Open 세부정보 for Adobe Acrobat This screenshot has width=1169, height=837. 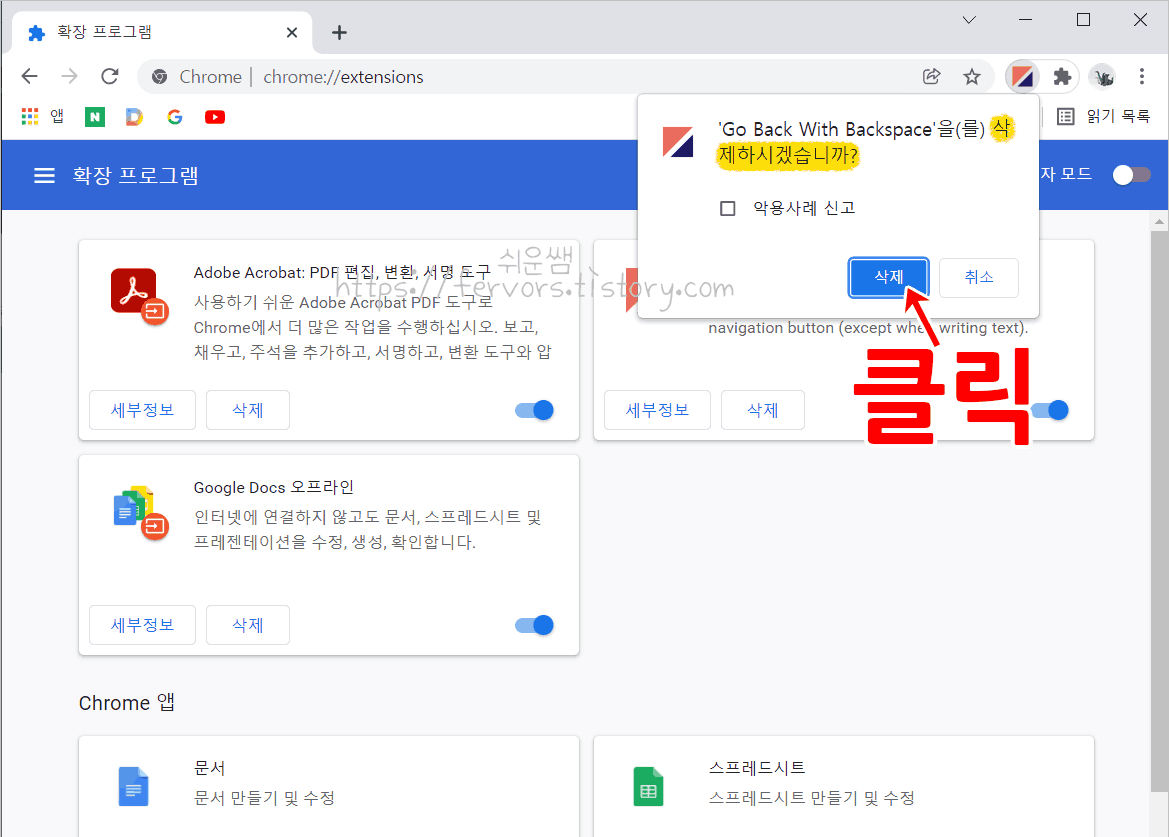tap(142, 410)
